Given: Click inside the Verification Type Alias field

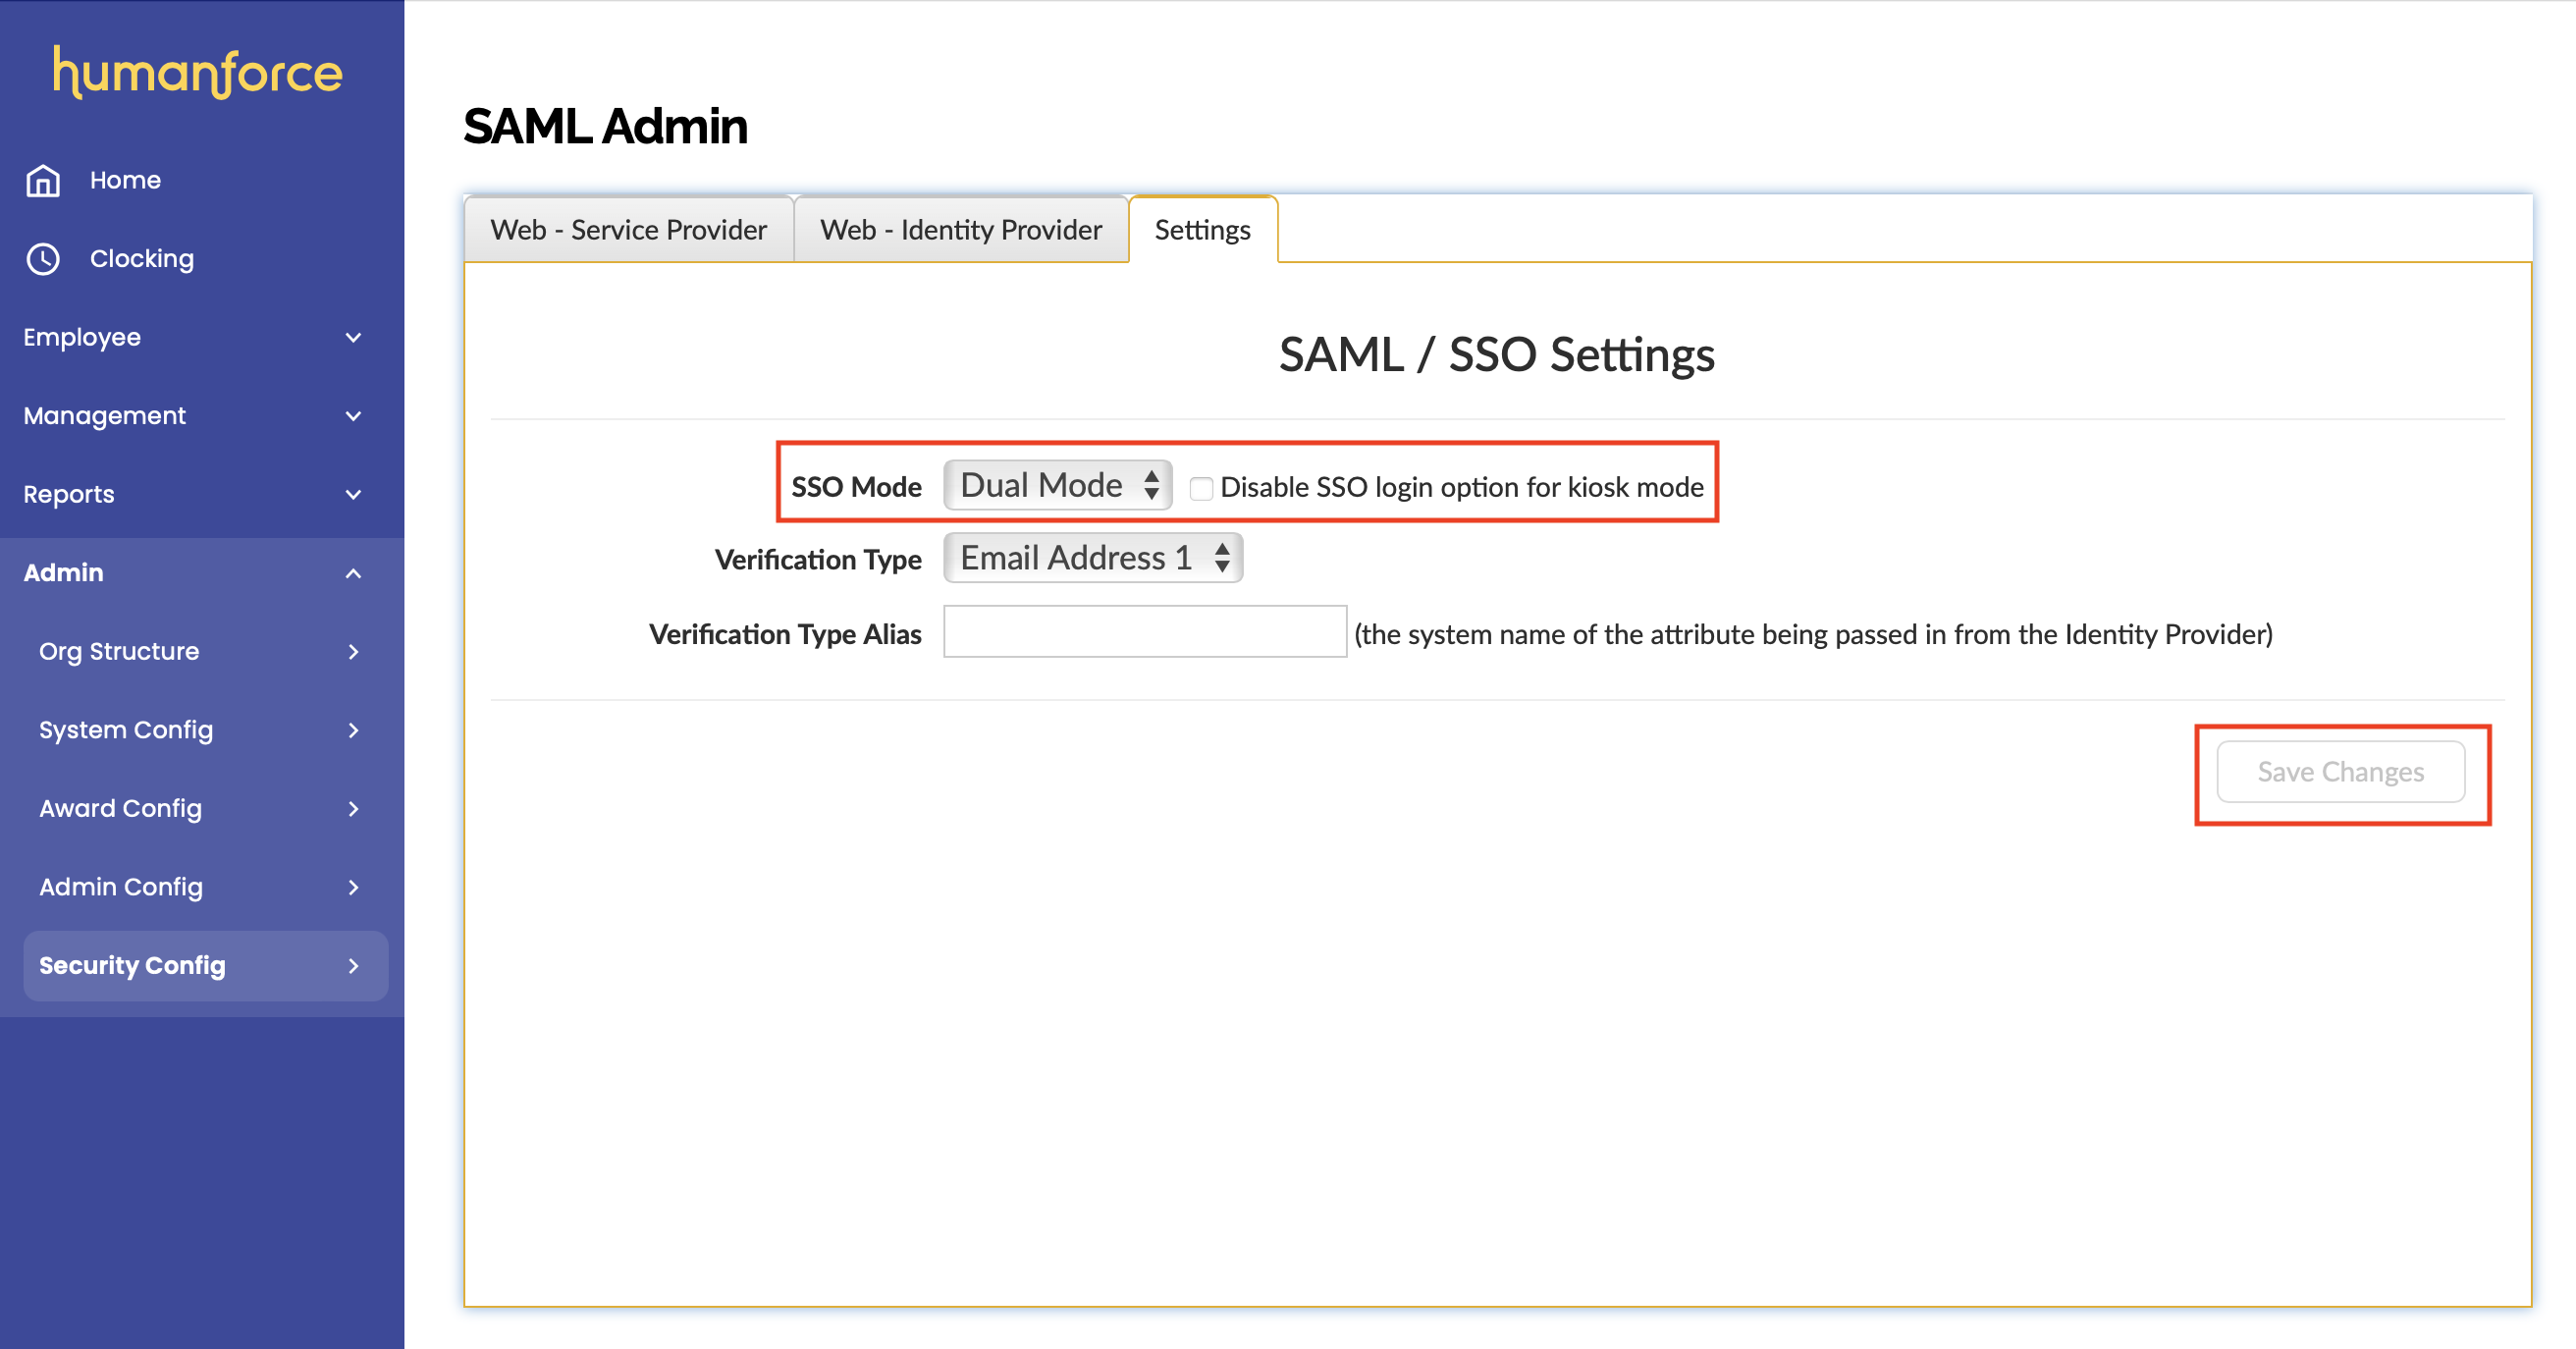Looking at the screenshot, I should [x=1144, y=632].
